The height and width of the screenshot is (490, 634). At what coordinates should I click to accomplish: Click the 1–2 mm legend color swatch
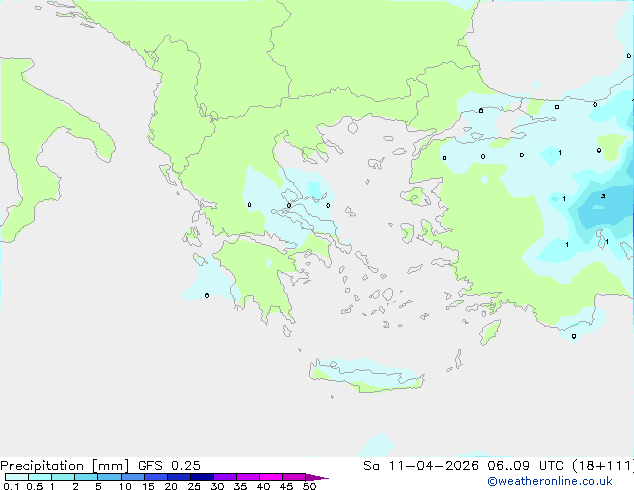click(x=63, y=477)
